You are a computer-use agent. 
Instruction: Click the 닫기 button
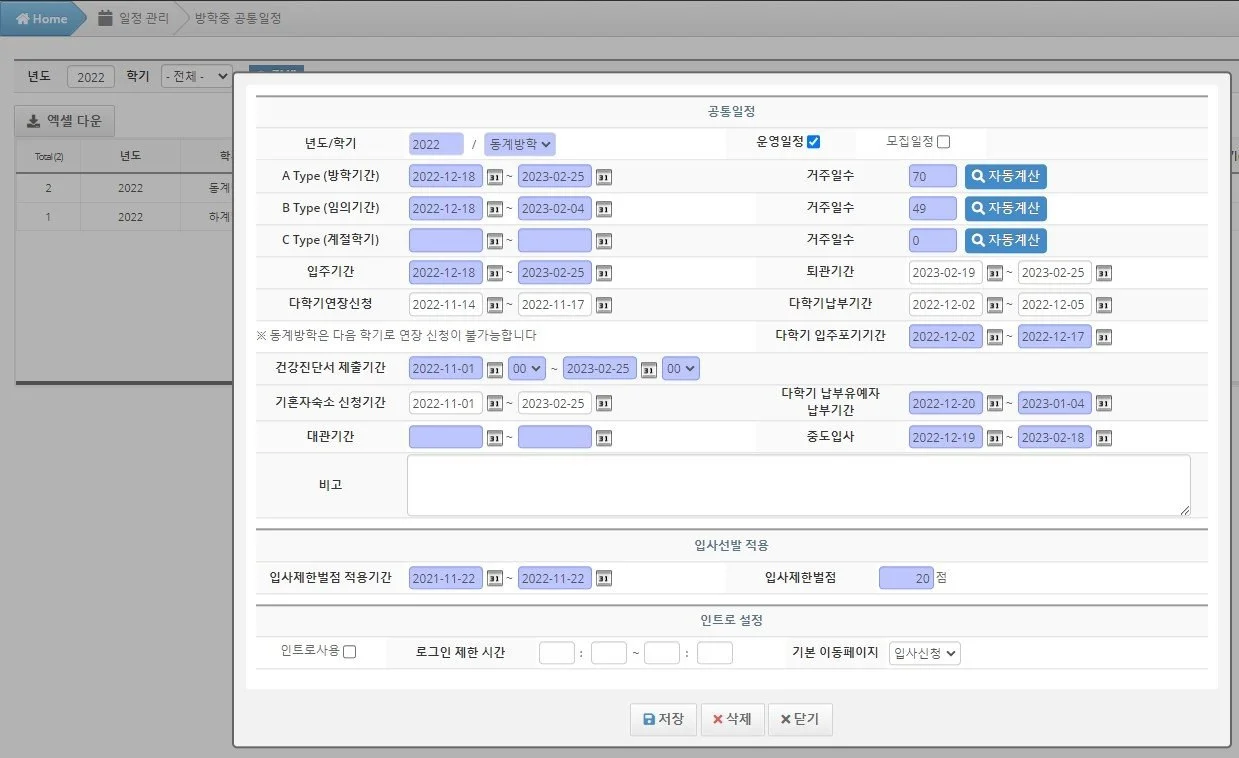click(800, 719)
